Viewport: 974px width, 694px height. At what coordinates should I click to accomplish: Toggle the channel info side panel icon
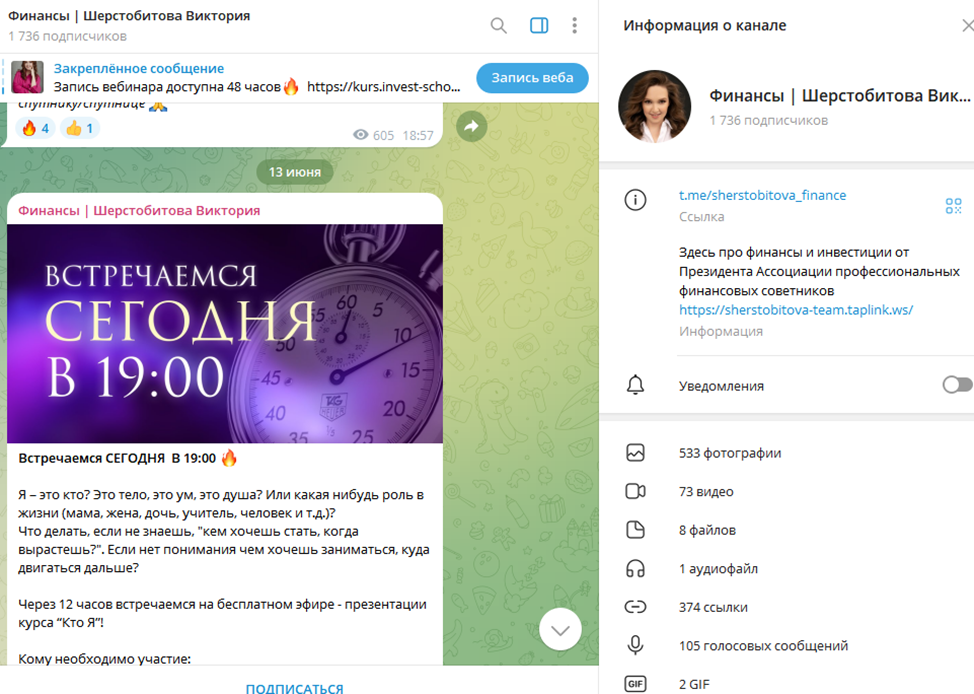(539, 25)
